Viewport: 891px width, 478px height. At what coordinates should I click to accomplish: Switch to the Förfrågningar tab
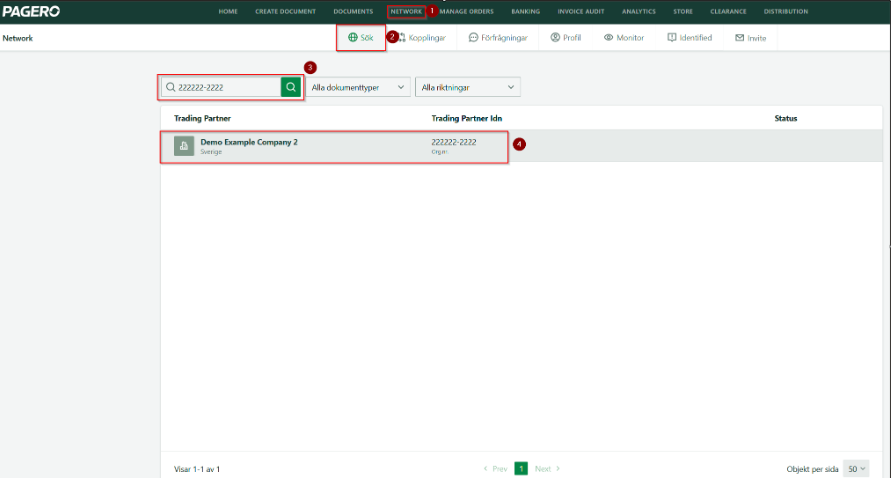(x=498, y=37)
